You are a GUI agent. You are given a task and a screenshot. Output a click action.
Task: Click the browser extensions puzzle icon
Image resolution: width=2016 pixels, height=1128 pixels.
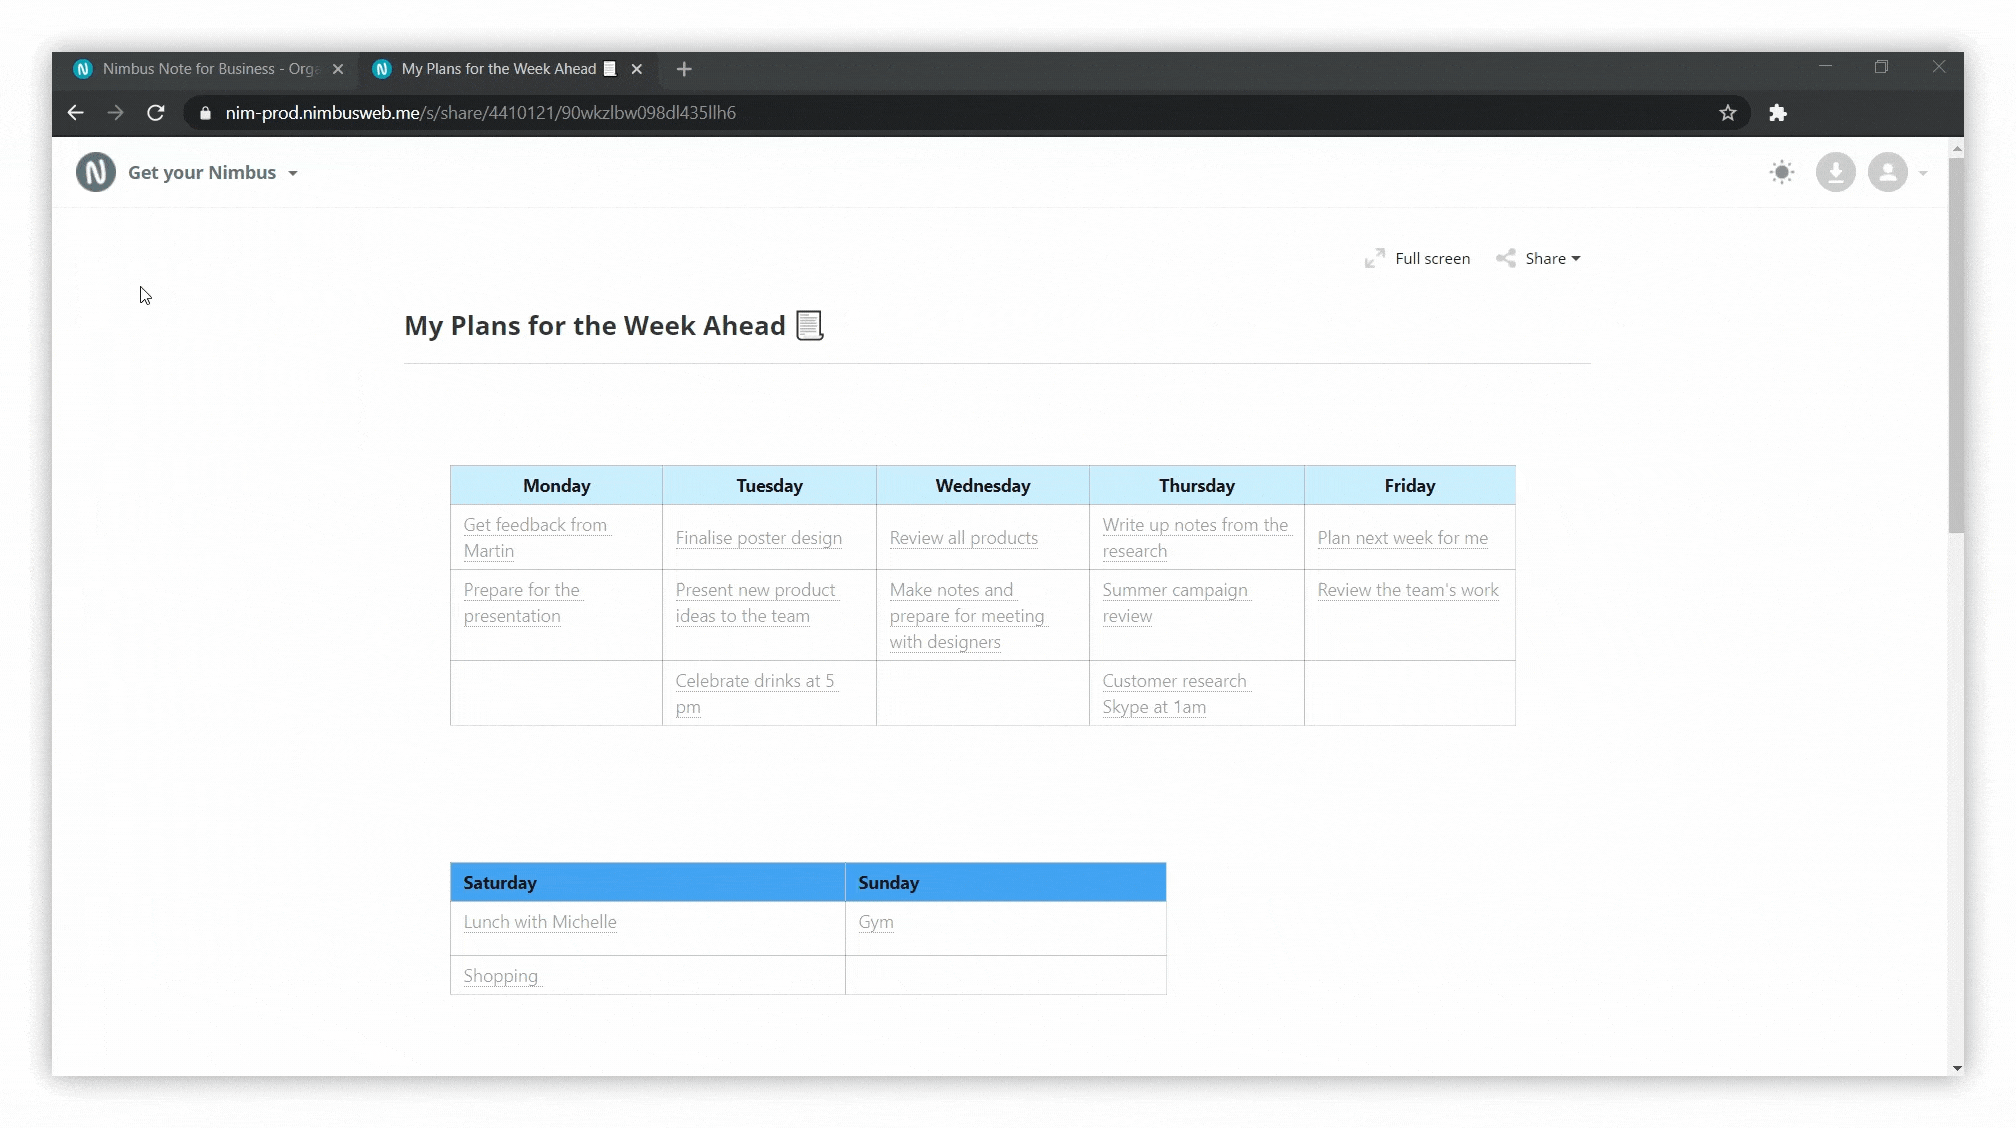tap(1776, 112)
